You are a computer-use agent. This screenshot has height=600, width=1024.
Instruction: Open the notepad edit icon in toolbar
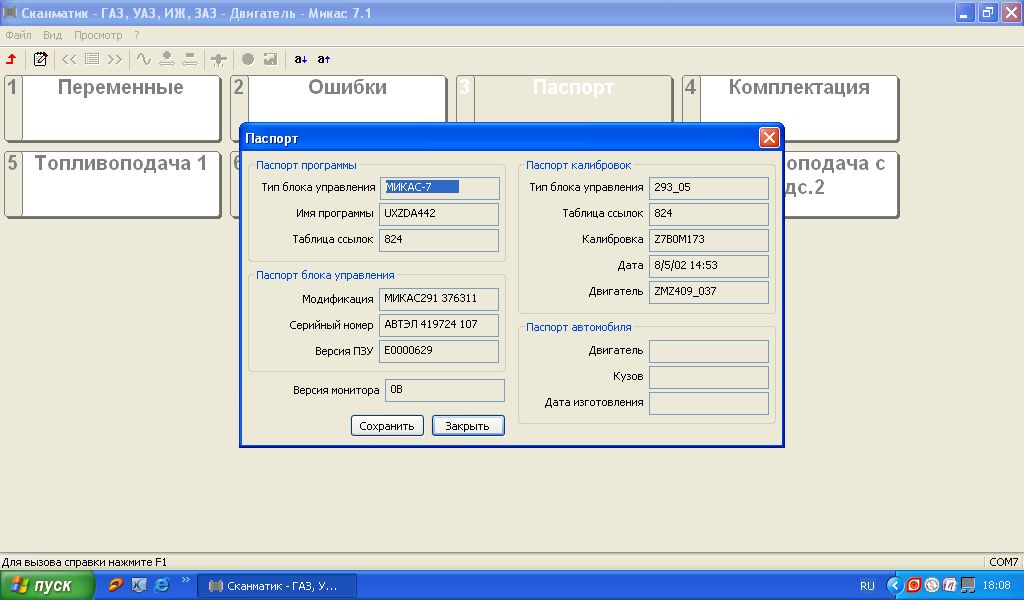40,59
